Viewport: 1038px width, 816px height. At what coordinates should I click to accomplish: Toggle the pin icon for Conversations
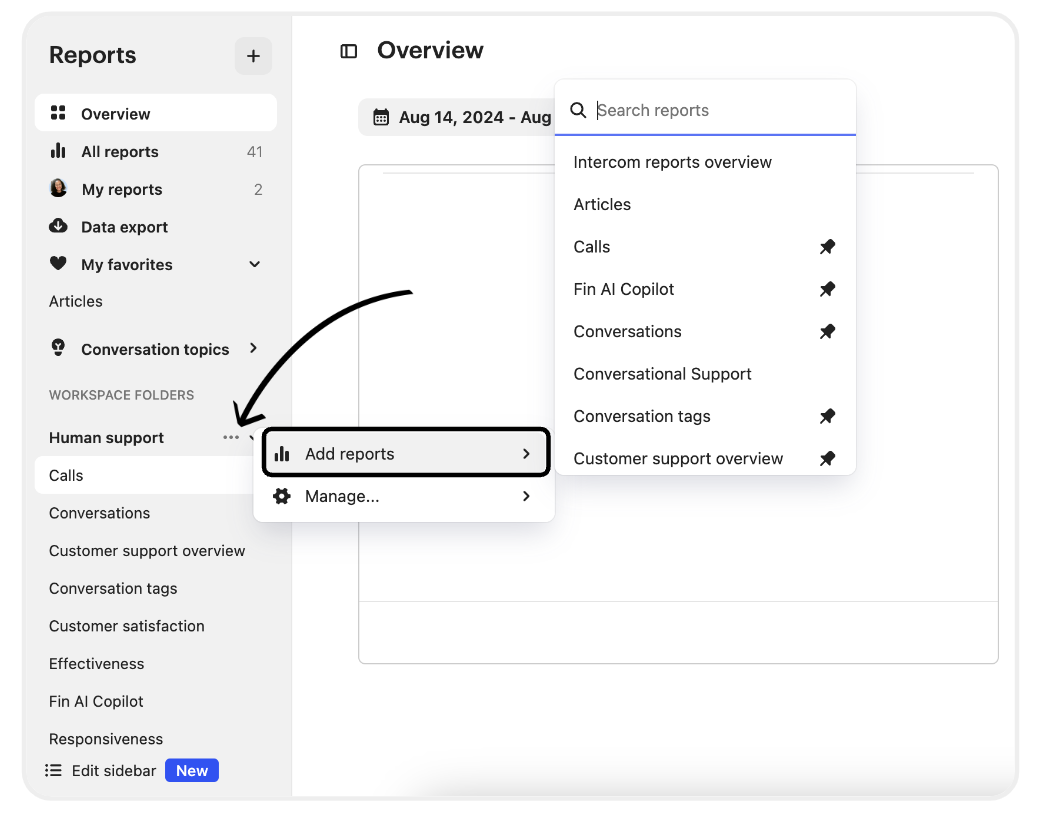click(x=827, y=332)
